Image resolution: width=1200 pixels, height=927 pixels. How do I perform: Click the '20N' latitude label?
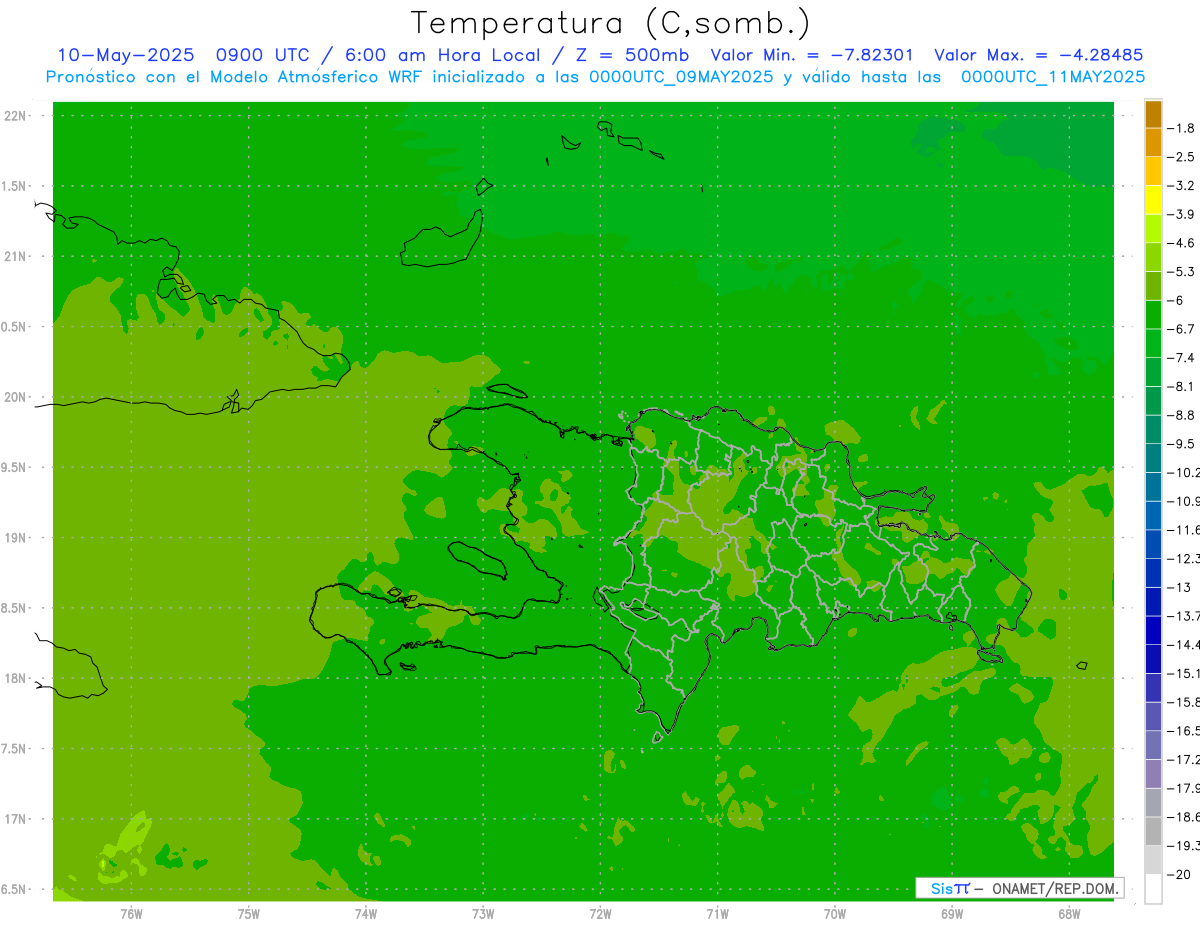point(16,397)
